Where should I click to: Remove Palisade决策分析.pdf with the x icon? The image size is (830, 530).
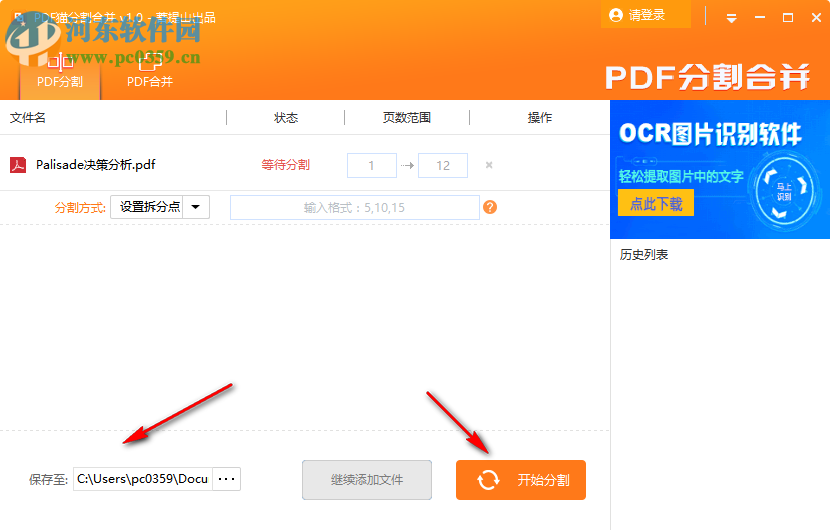click(x=489, y=165)
